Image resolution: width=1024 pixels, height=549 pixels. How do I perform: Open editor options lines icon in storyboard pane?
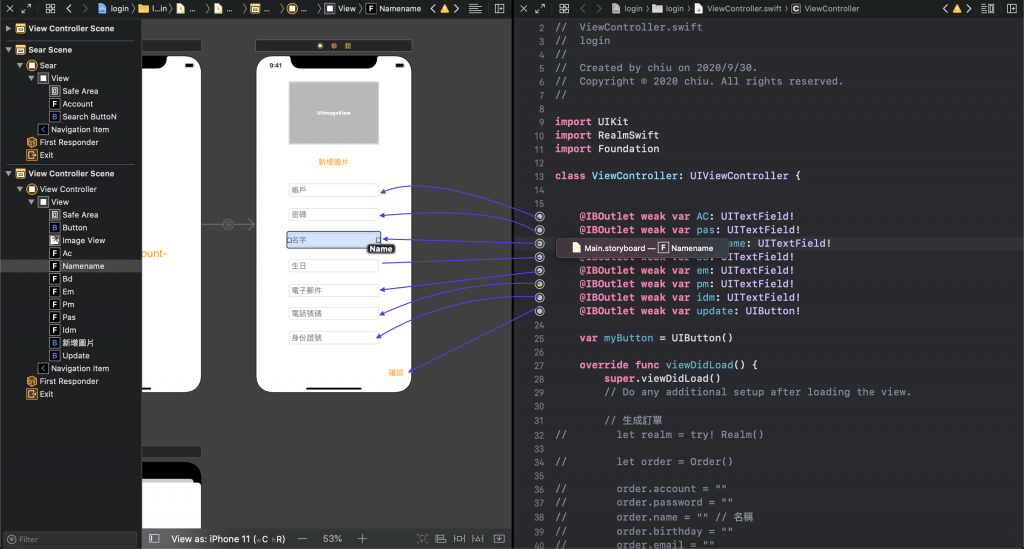[475, 8]
